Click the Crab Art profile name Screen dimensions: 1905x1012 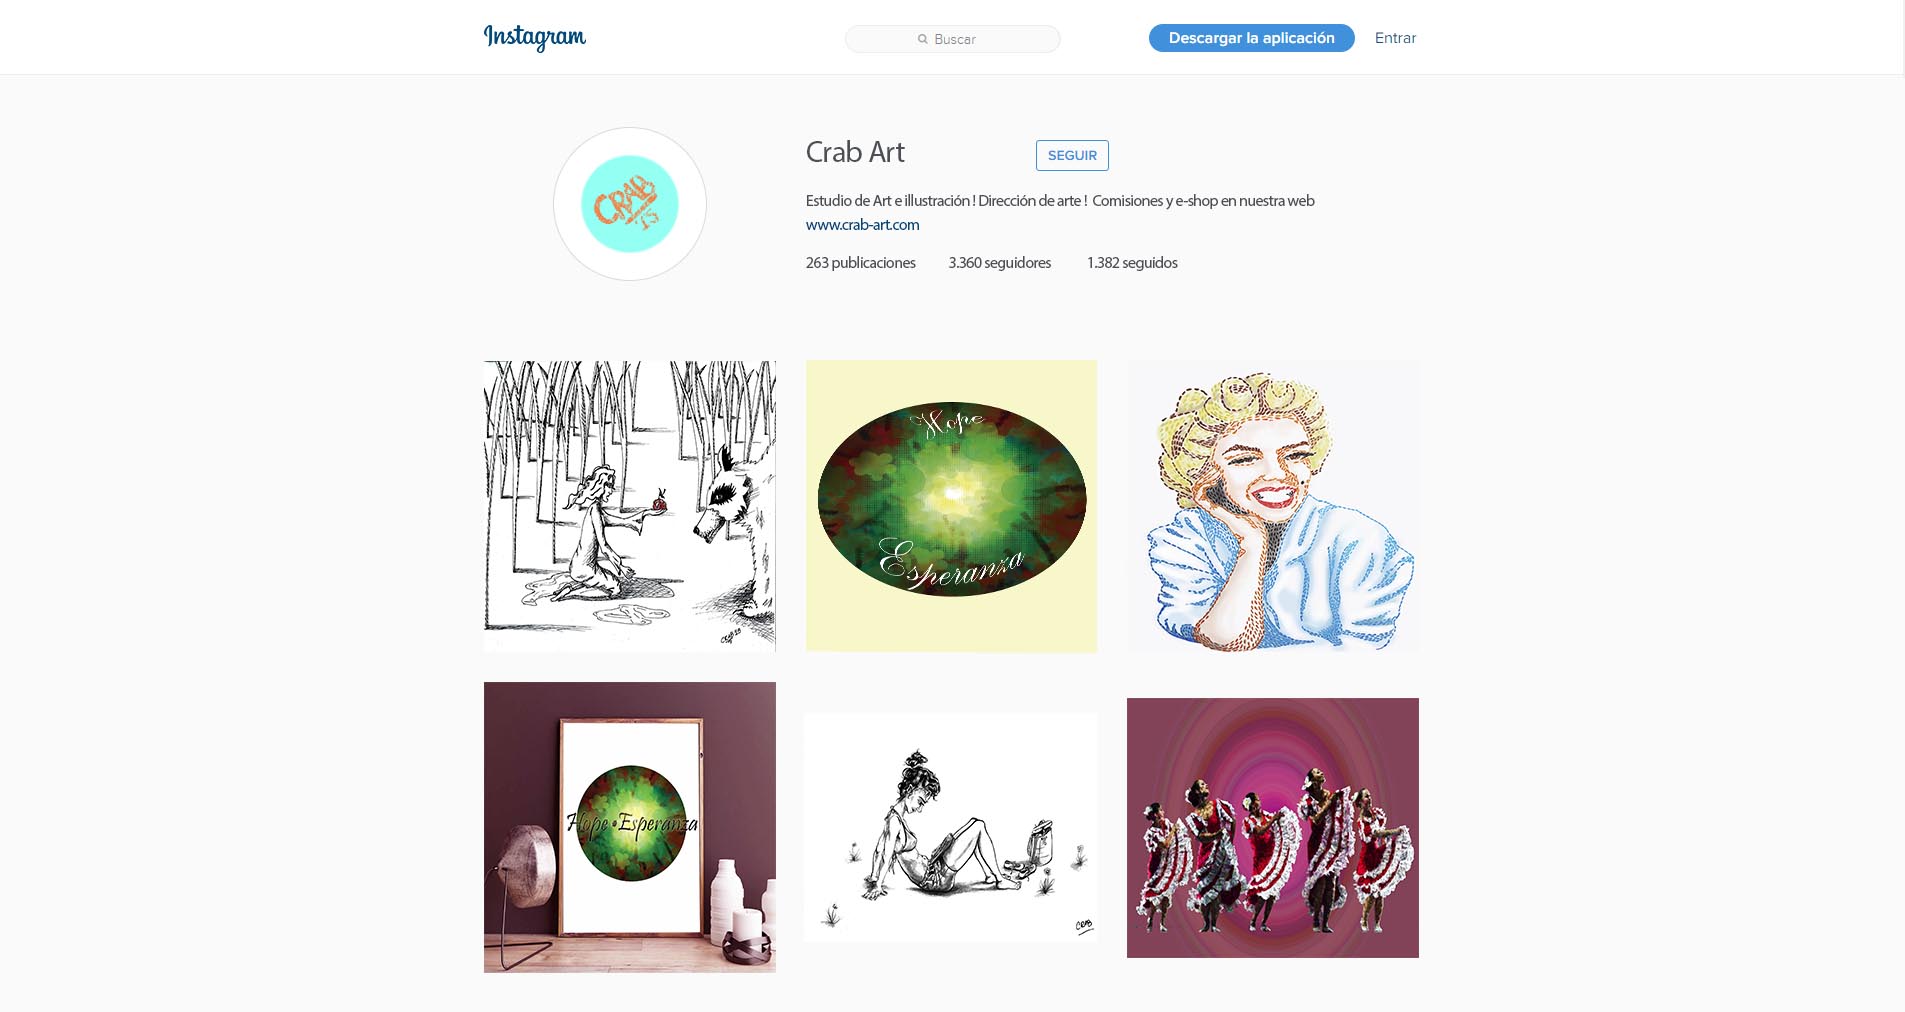(x=855, y=152)
